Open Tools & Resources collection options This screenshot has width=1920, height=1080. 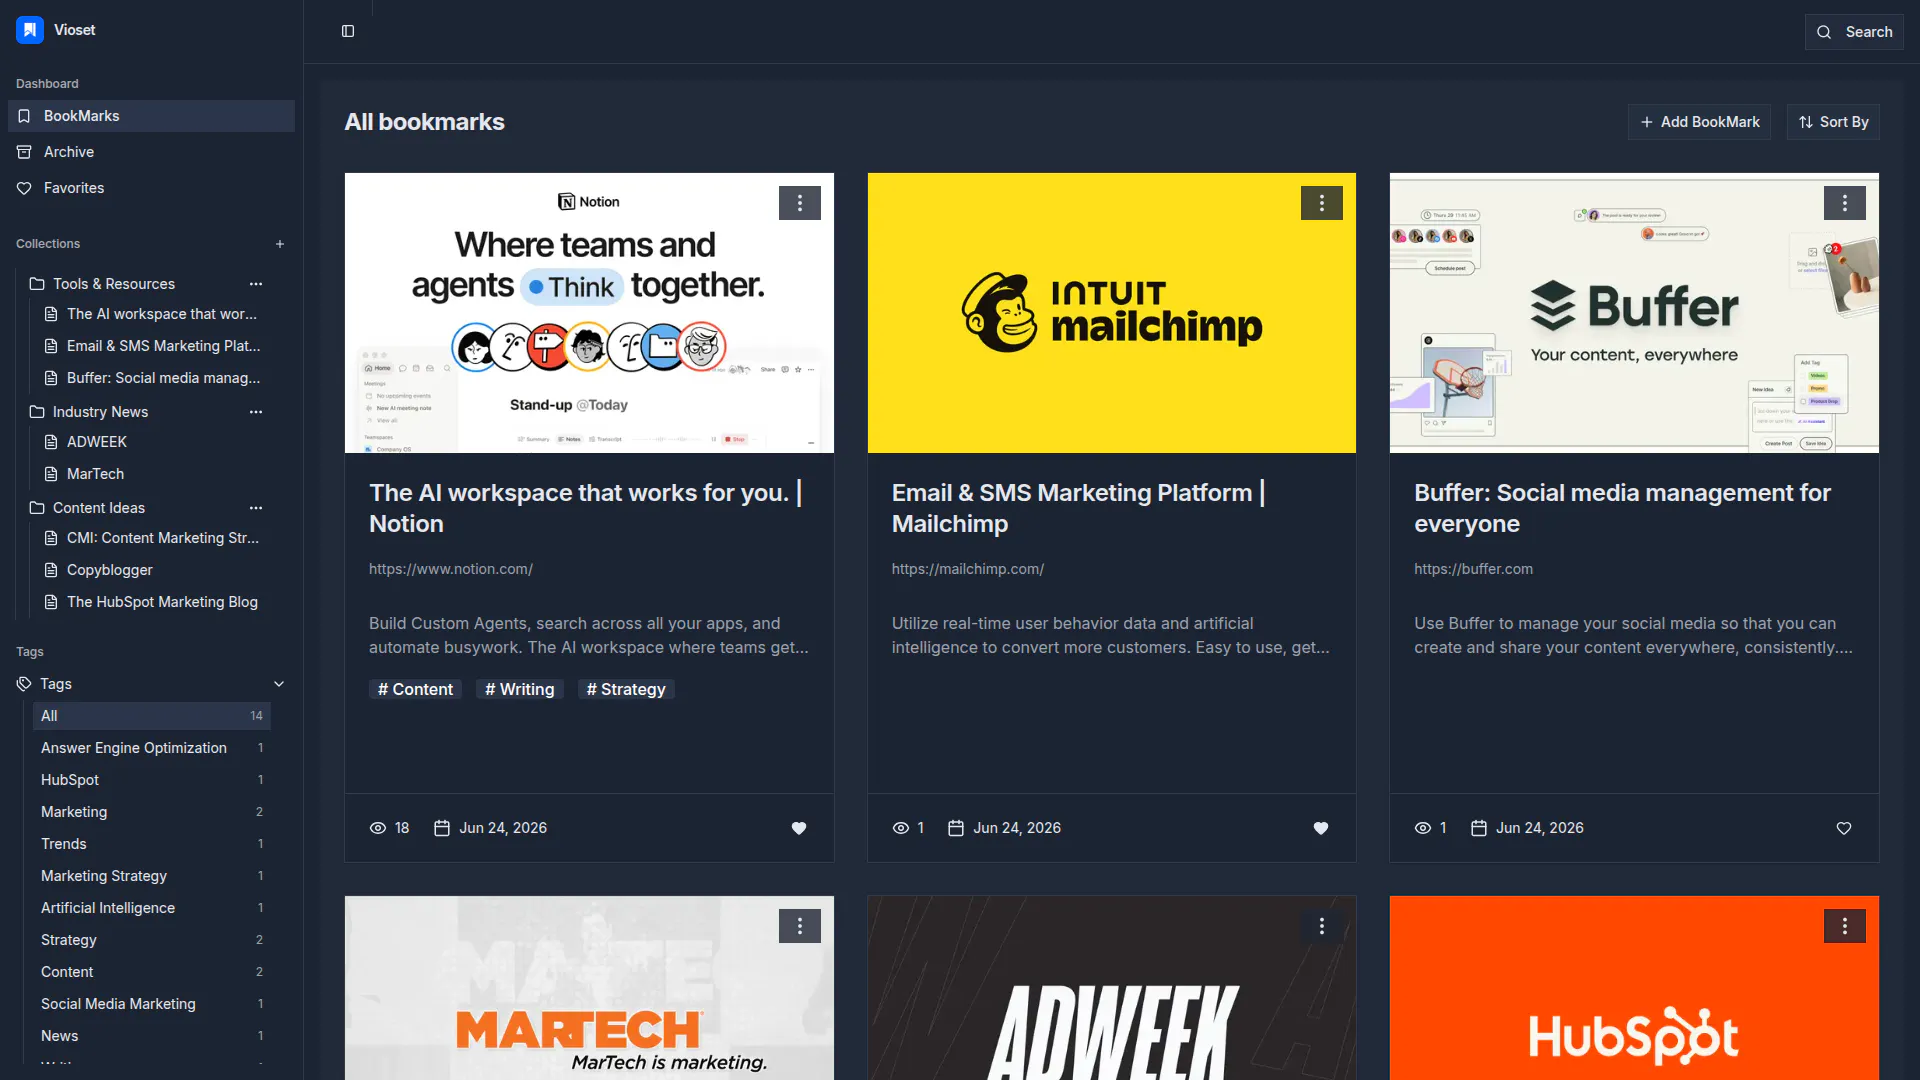click(x=256, y=284)
